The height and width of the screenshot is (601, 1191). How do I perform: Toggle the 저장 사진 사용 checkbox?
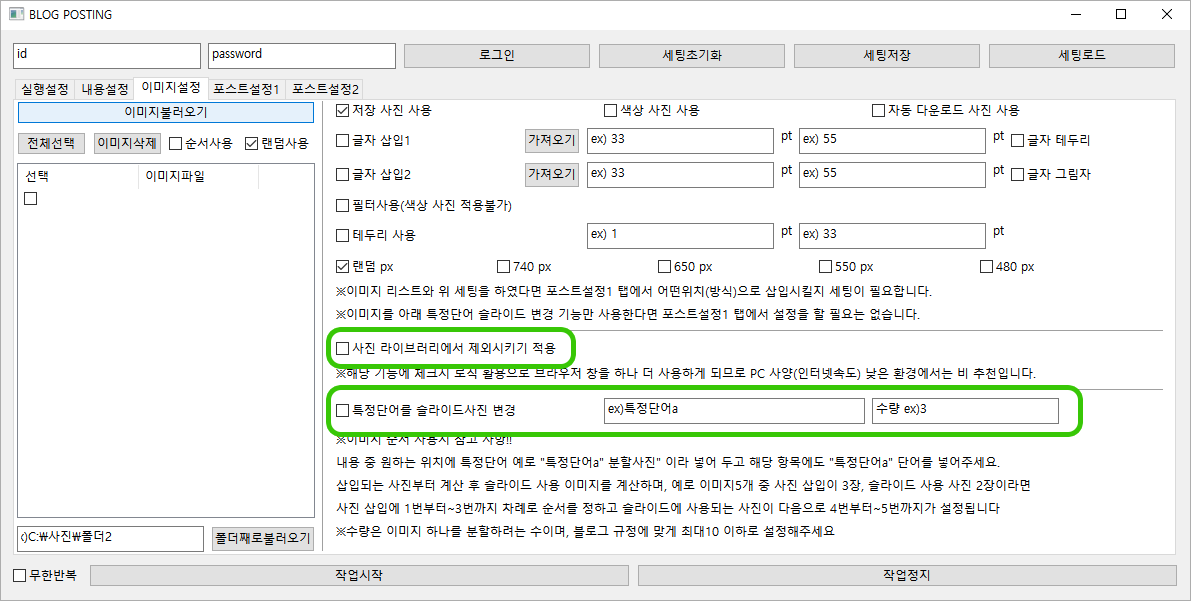pyautogui.click(x=343, y=110)
